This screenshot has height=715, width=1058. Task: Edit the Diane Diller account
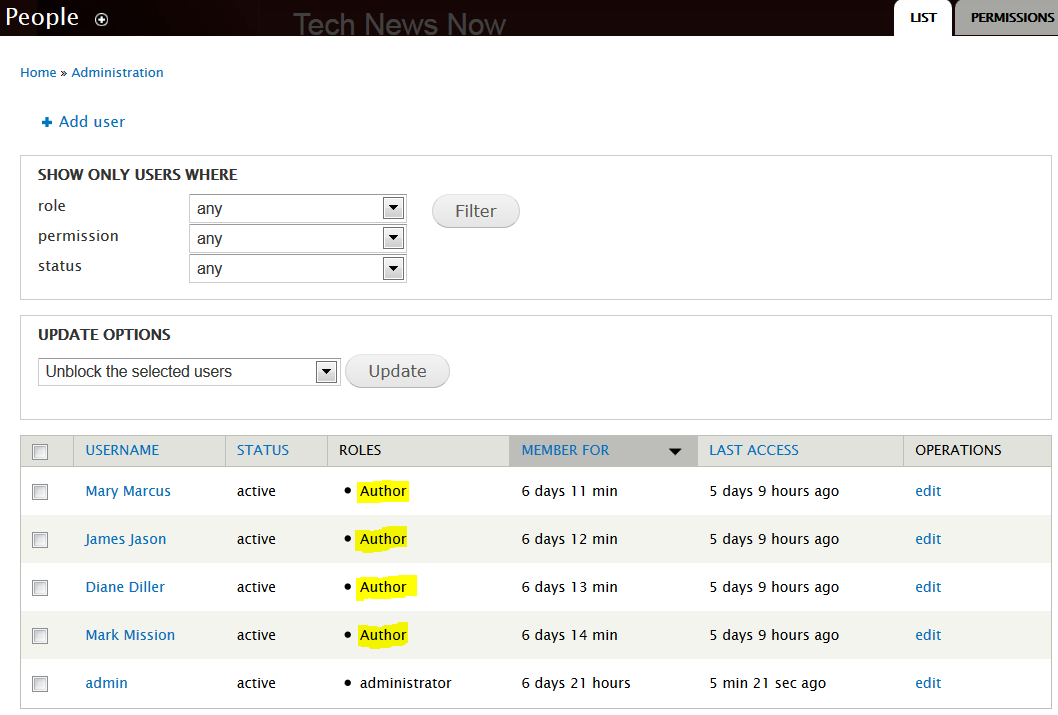coord(928,587)
